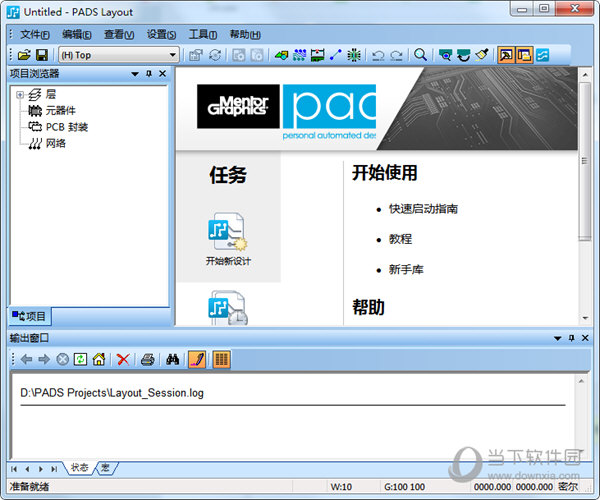Open the ECO toolbar icon
The height and width of the screenshot is (500, 600).
(336, 55)
